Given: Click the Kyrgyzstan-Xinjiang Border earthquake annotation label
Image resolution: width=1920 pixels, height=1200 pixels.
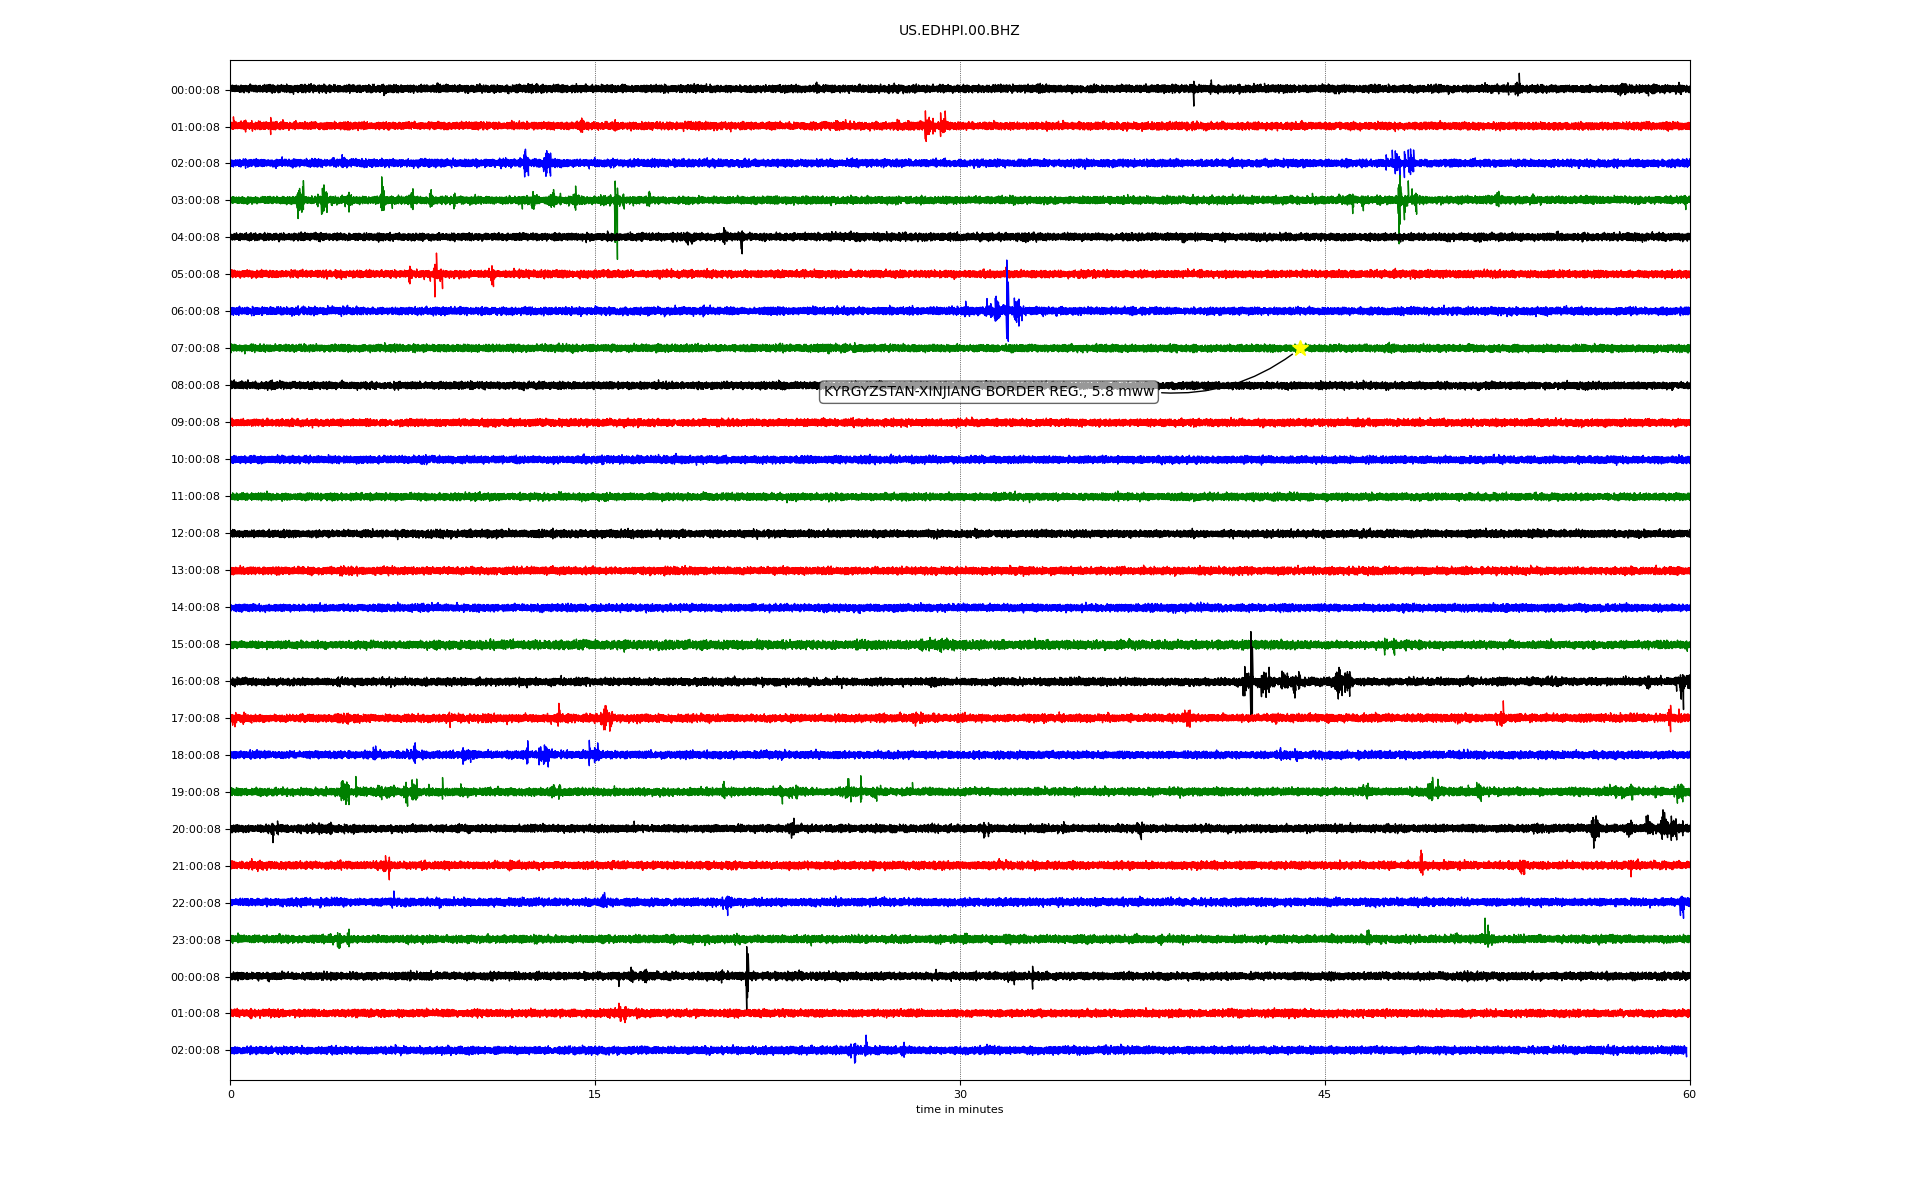Looking at the screenshot, I should click(x=988, y=392).
